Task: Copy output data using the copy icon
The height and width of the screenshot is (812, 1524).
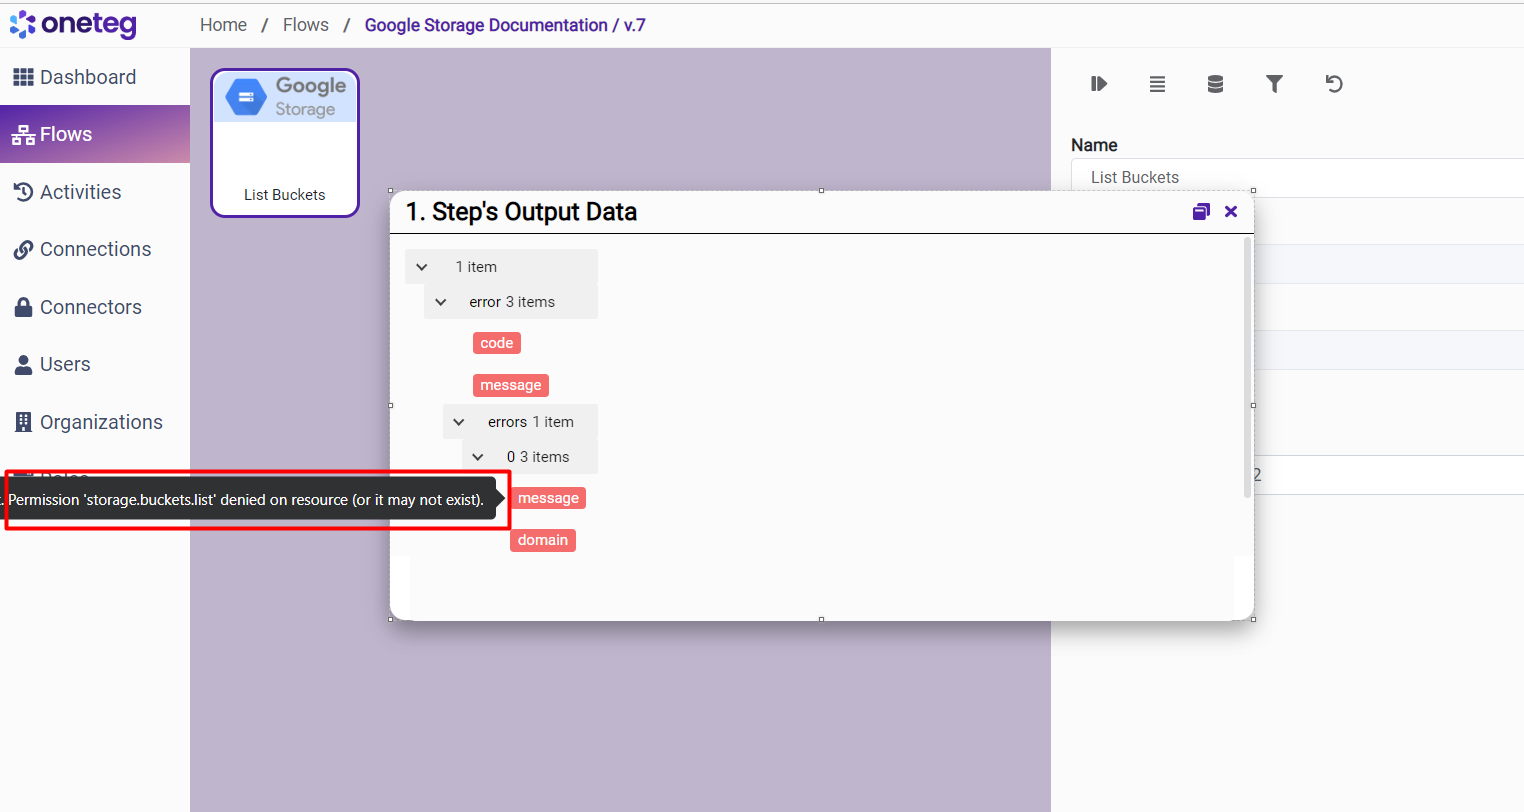Action: click(x=1201, y=211)
